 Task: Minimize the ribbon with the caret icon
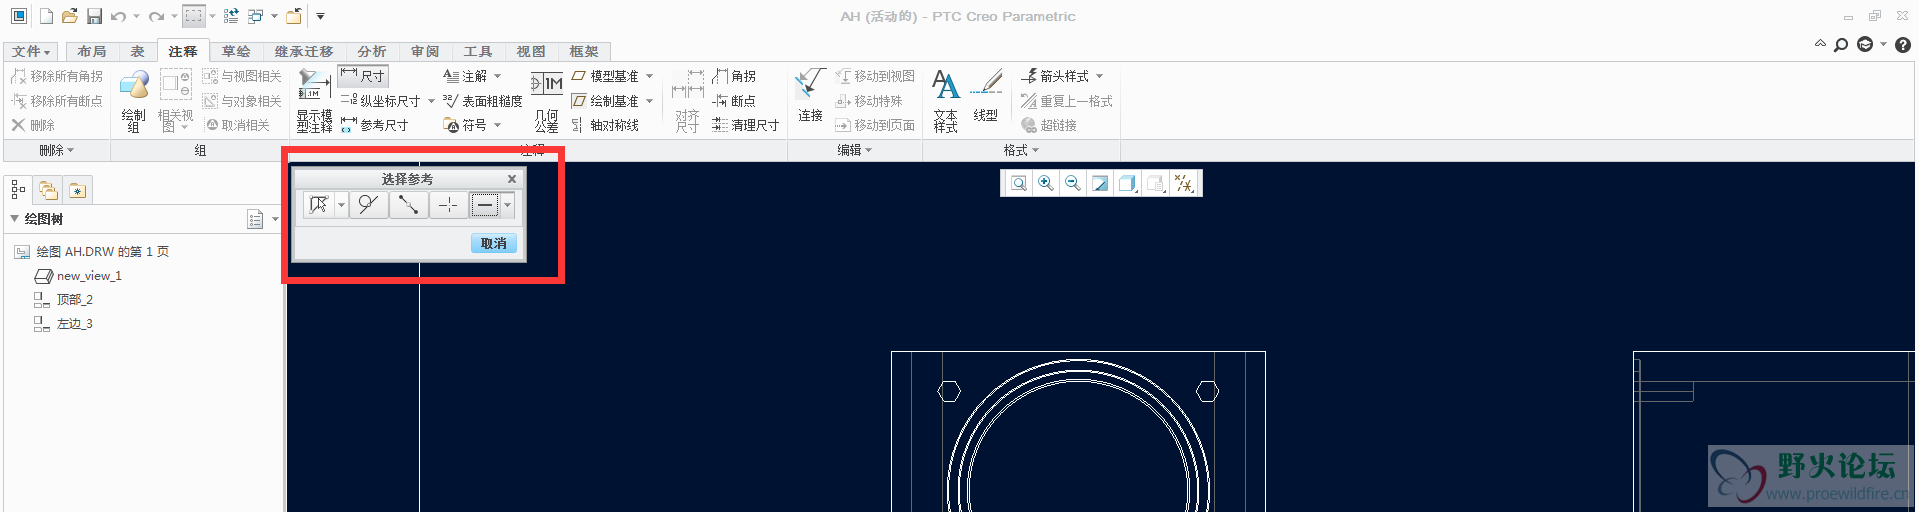click(1820, 44)
